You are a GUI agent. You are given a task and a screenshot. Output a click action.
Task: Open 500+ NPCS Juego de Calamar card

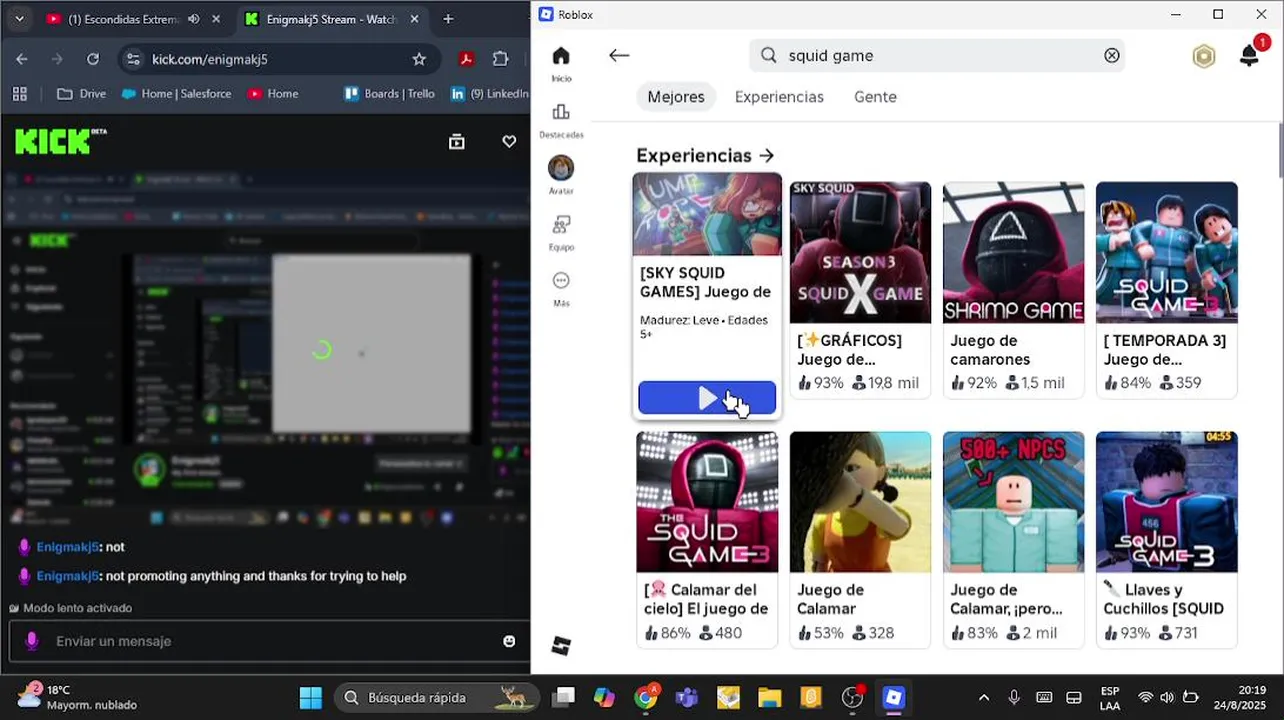(1013, 540)
